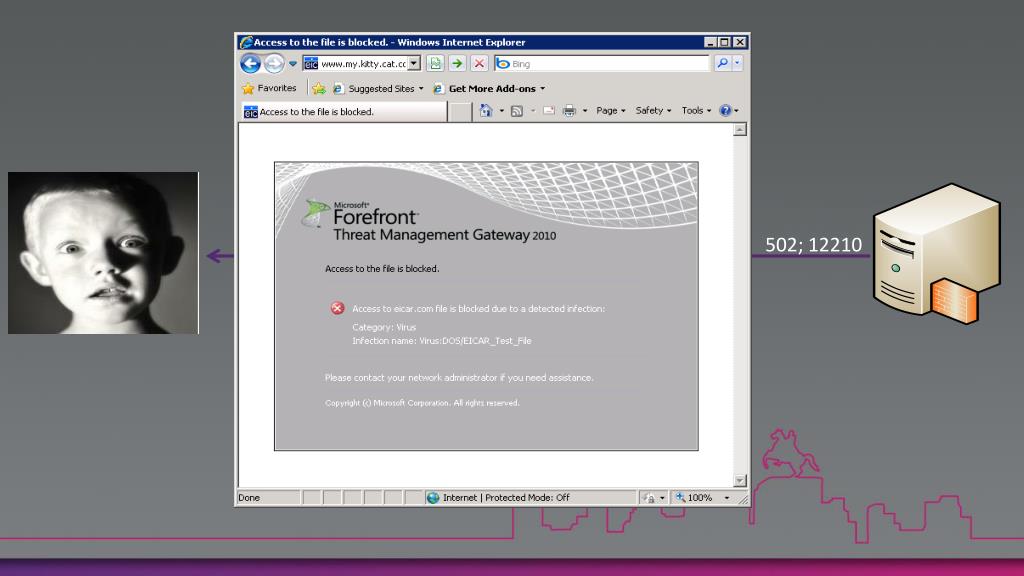1024x576 pixels.
Task: Click the Microsoft copyright notice text
Action: click(x=423, y=403)
